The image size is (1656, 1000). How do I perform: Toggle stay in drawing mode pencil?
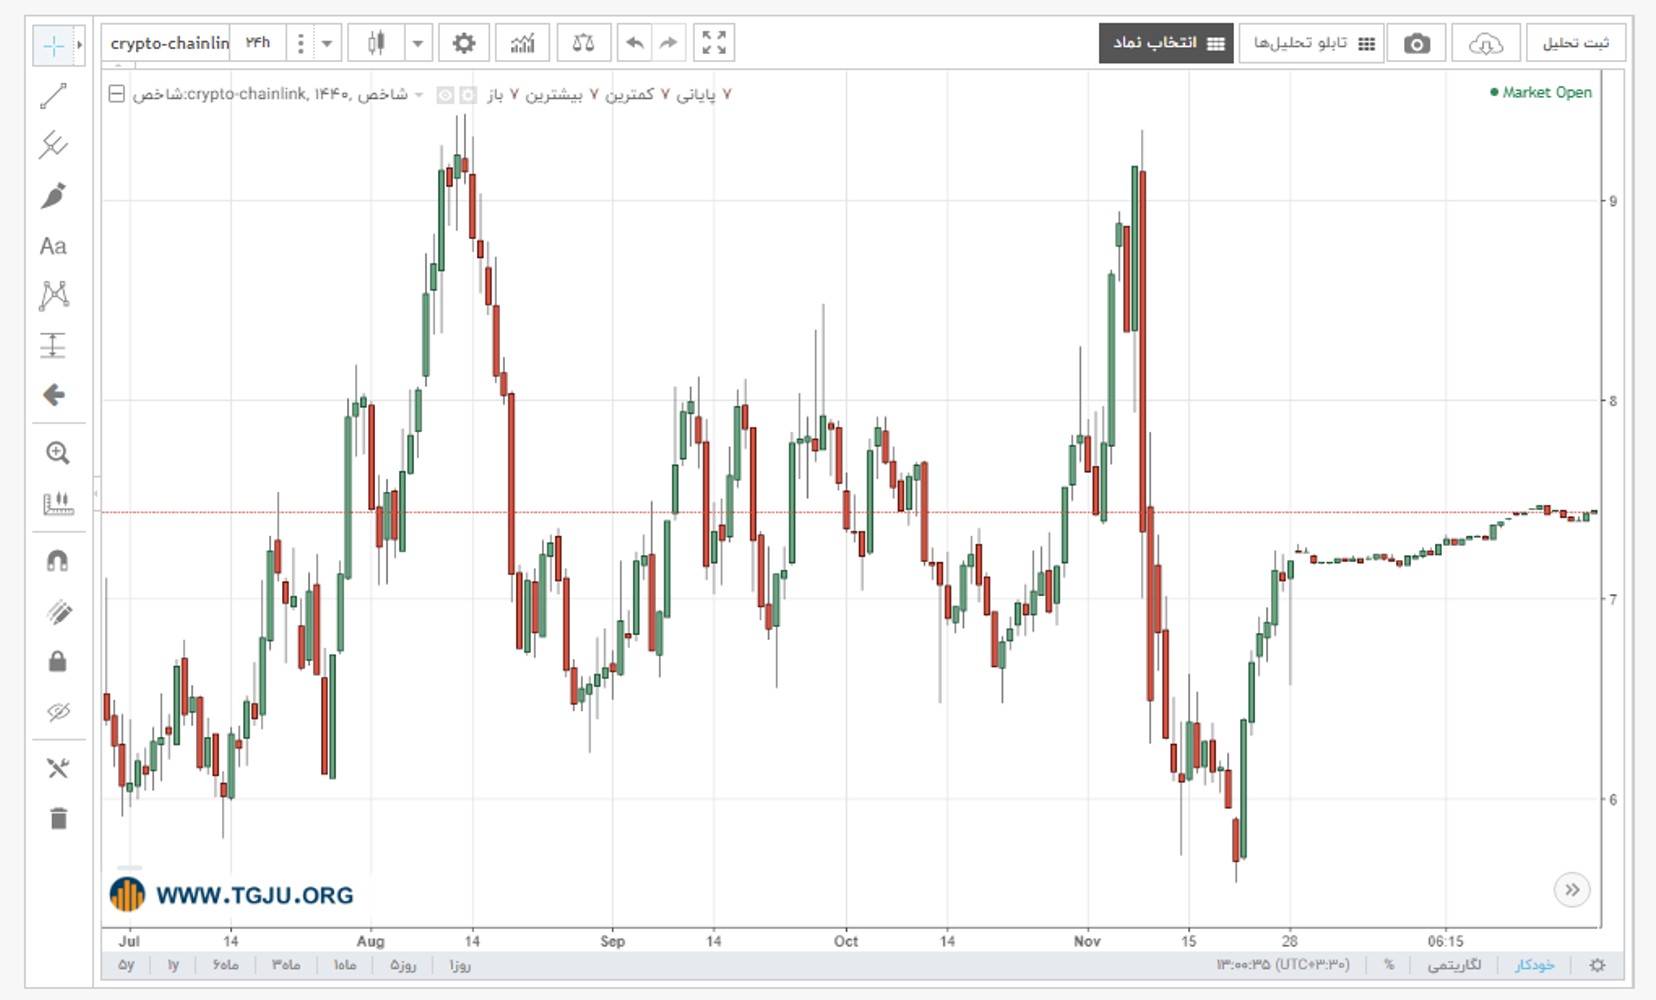coord(57,612)
